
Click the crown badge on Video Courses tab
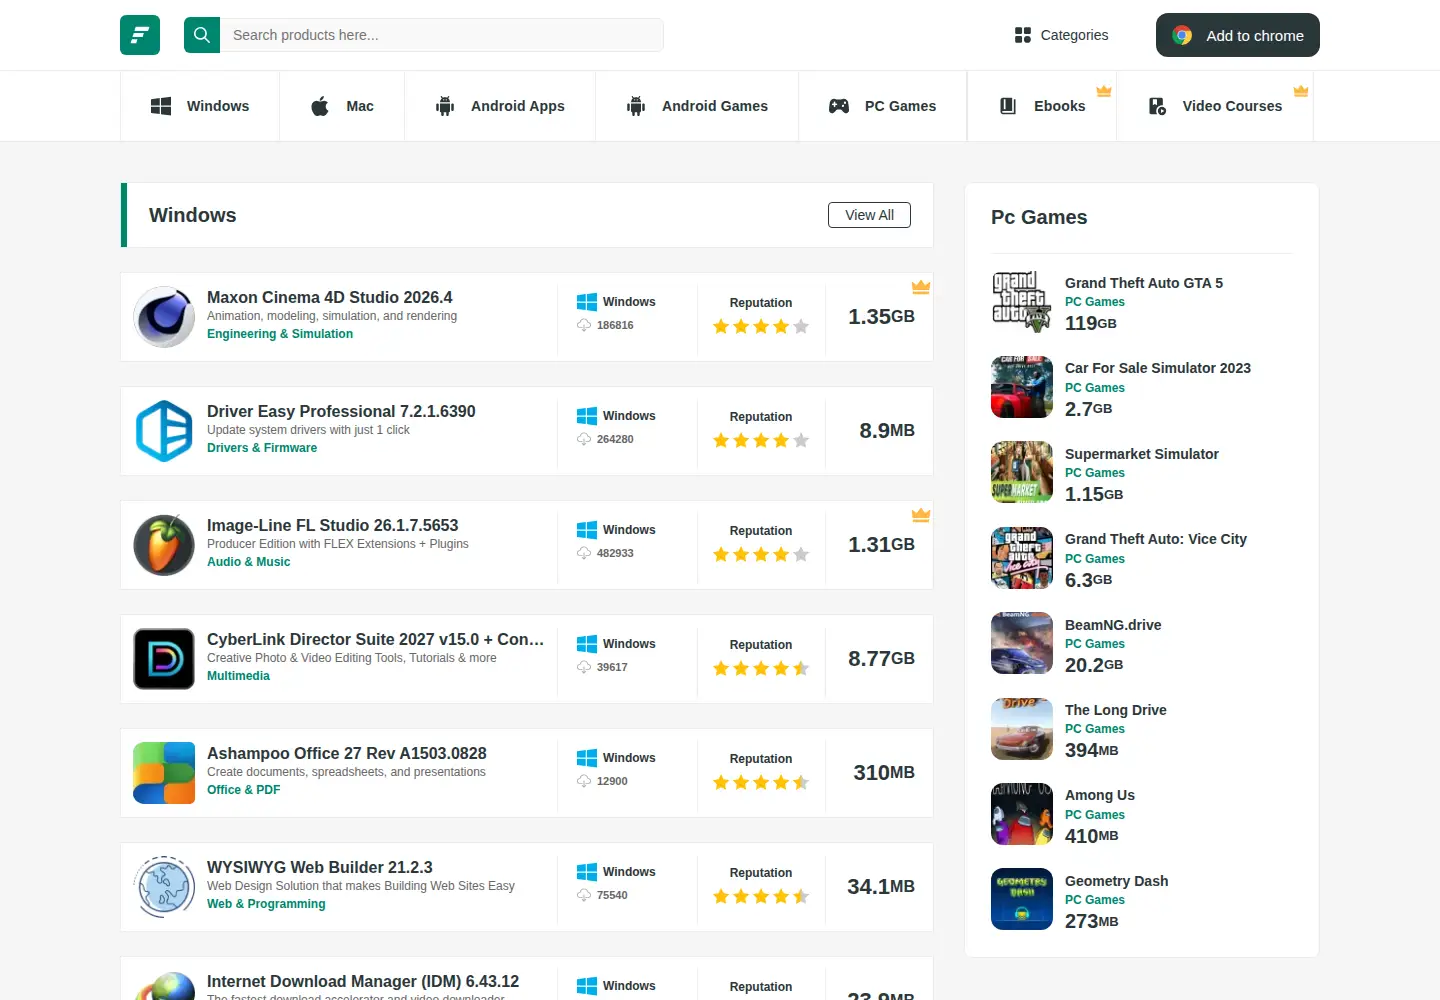click(x=1301, y=91)
